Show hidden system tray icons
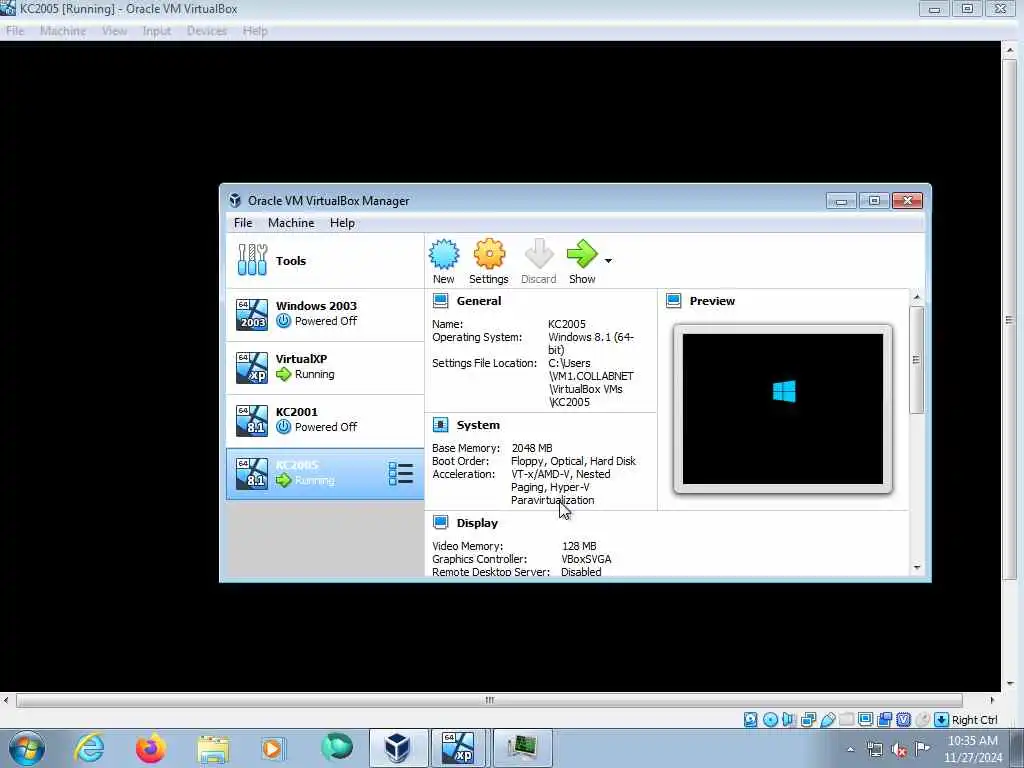The height and width of the screenshot is (768, 1024). pos(850,749)
